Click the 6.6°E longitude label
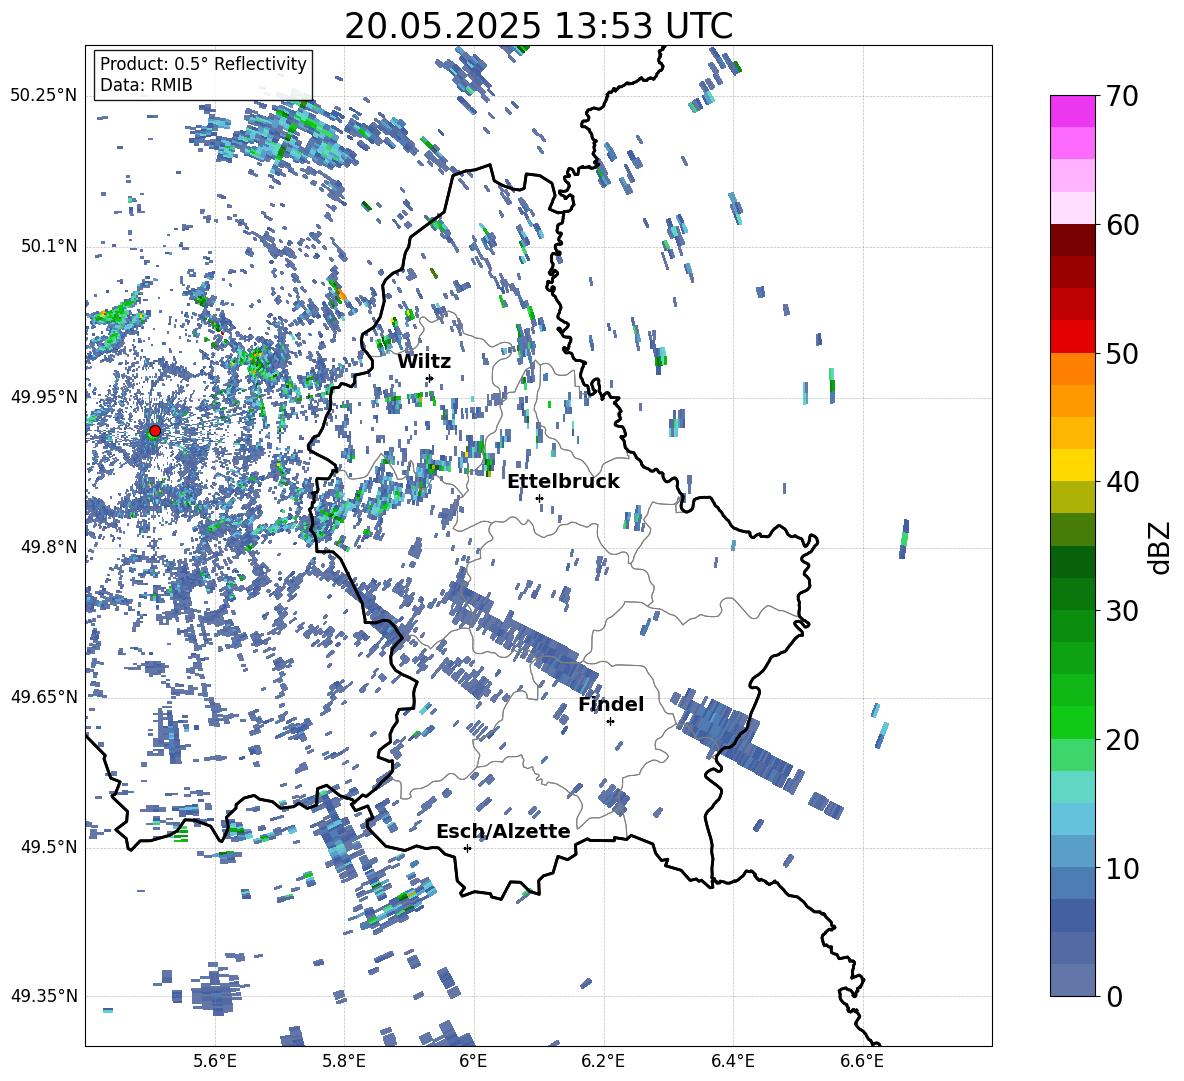This screenshot has height=1081, width=1184. coord(862,1061)
